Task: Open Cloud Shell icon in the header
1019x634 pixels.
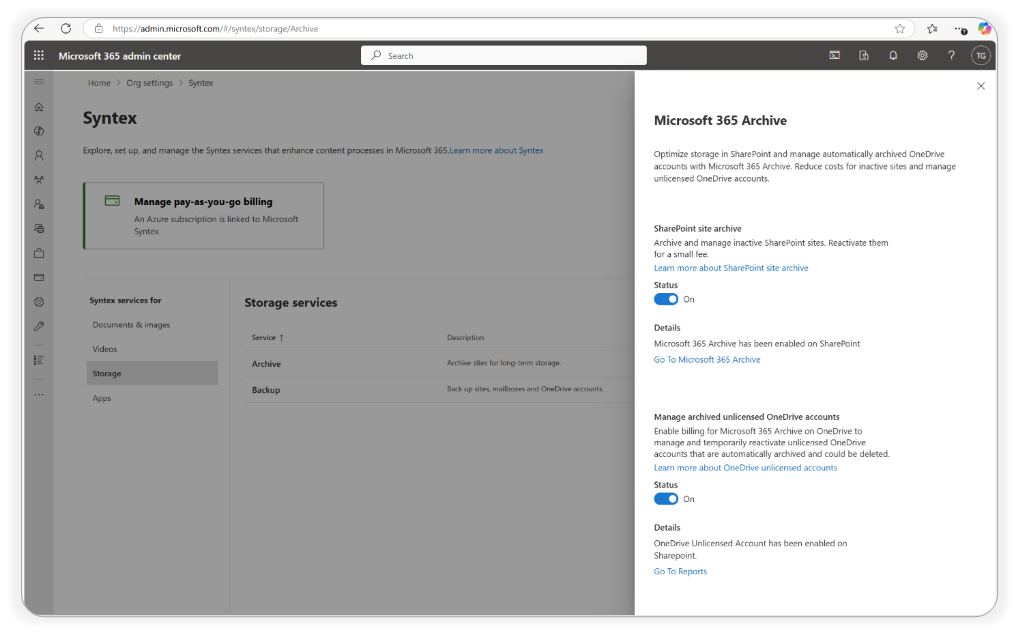Action: [x=834, y=56]
